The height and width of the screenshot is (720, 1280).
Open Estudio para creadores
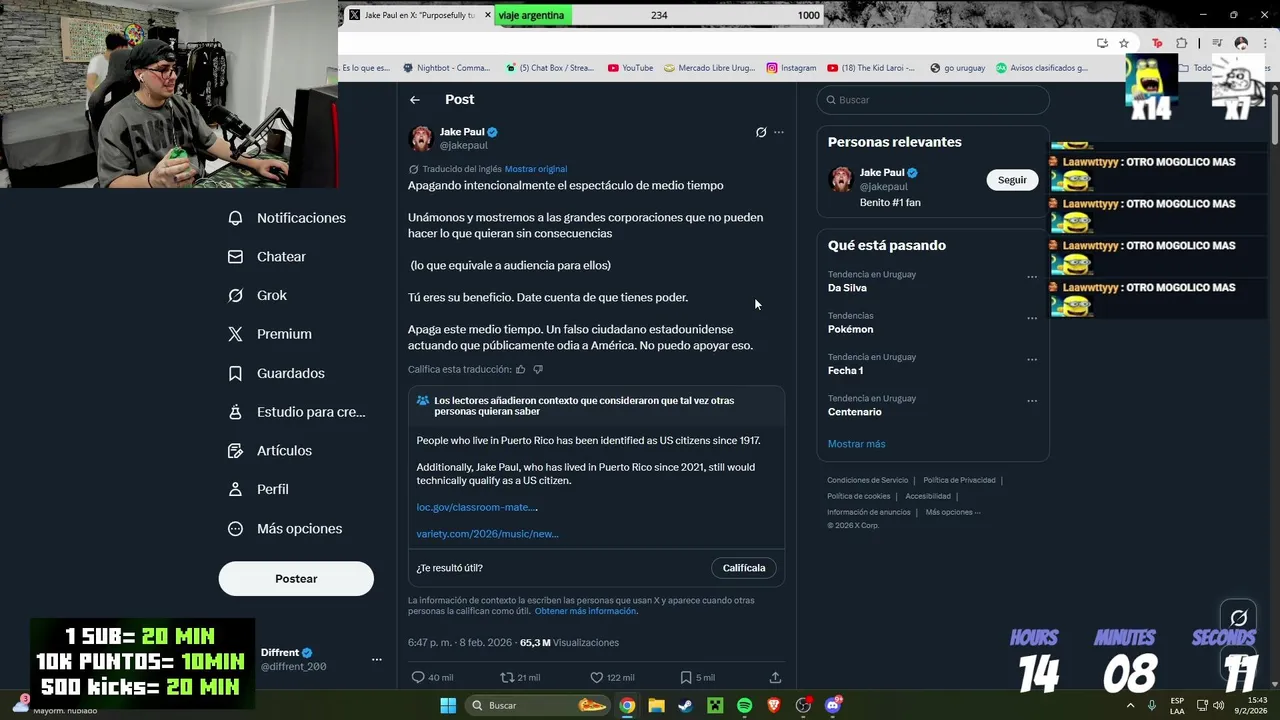coord(296,412)
